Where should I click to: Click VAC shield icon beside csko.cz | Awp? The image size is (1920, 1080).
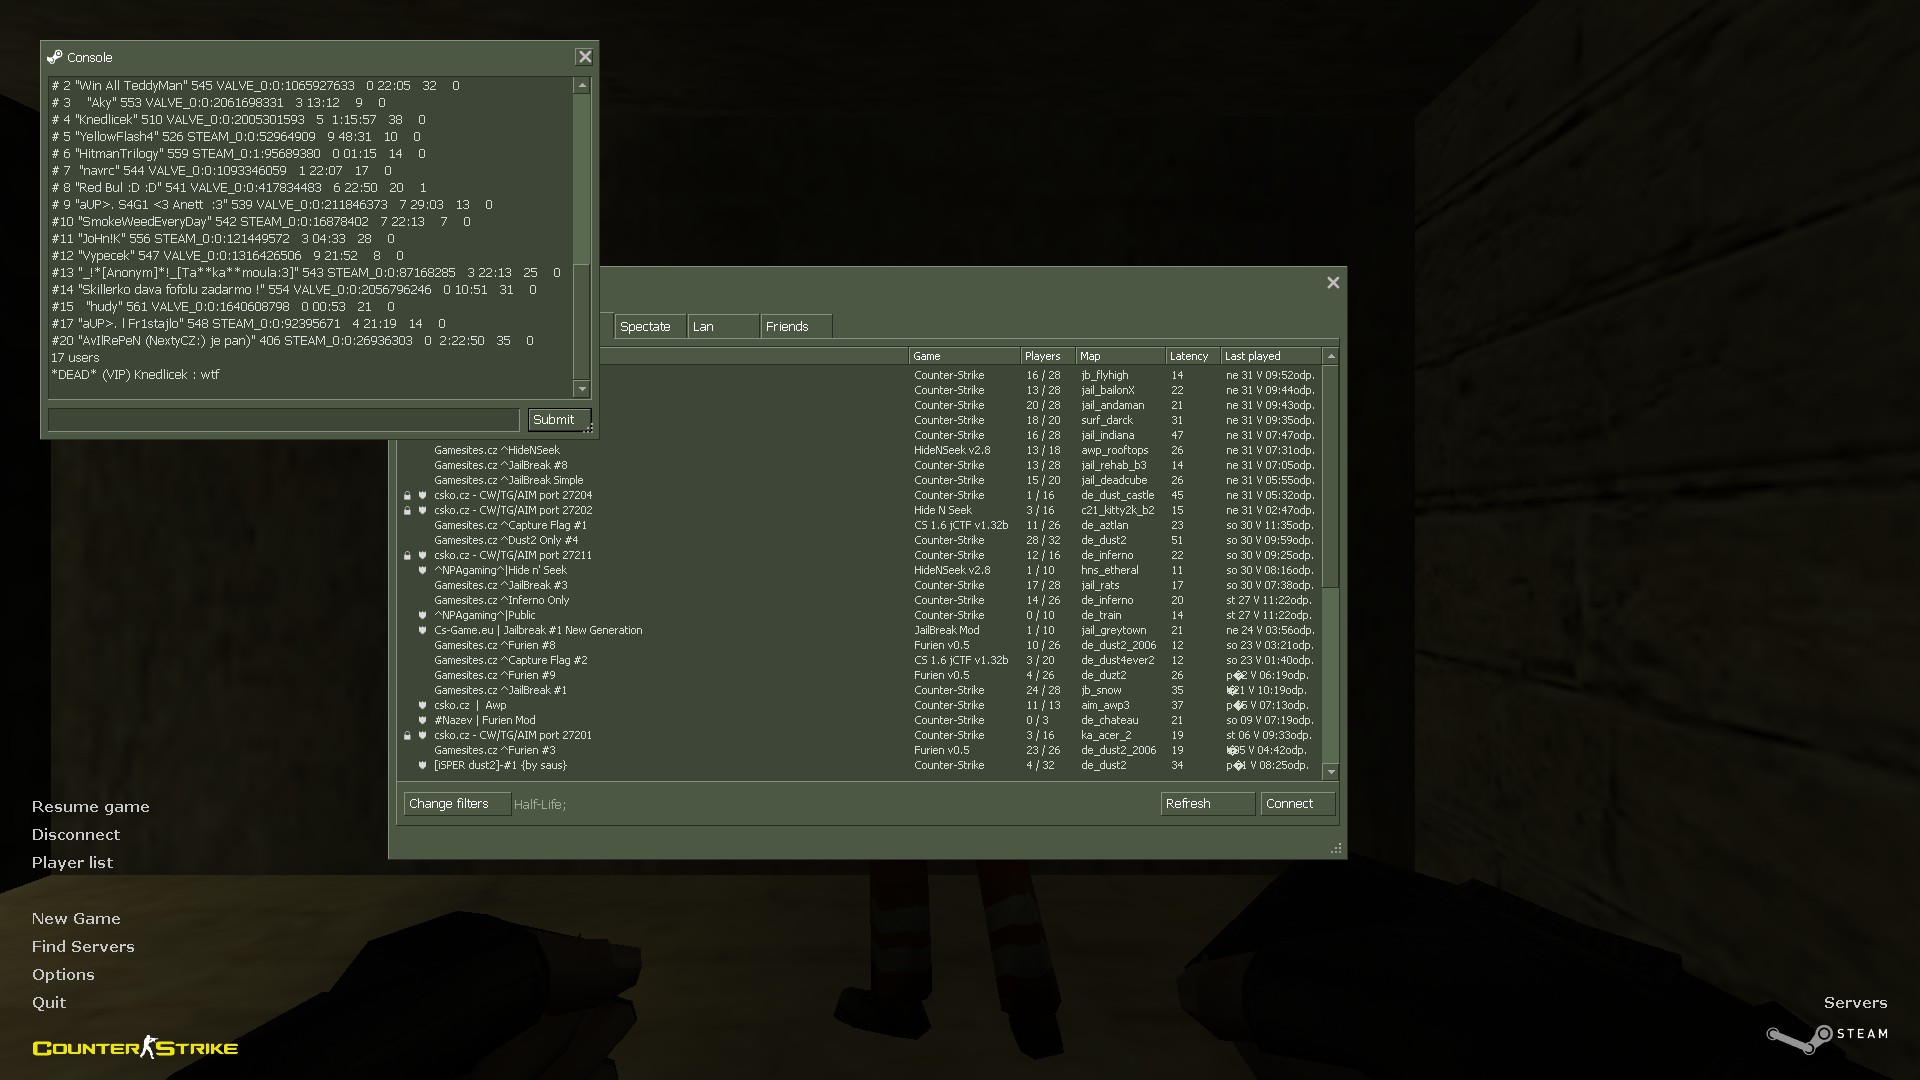422,706
